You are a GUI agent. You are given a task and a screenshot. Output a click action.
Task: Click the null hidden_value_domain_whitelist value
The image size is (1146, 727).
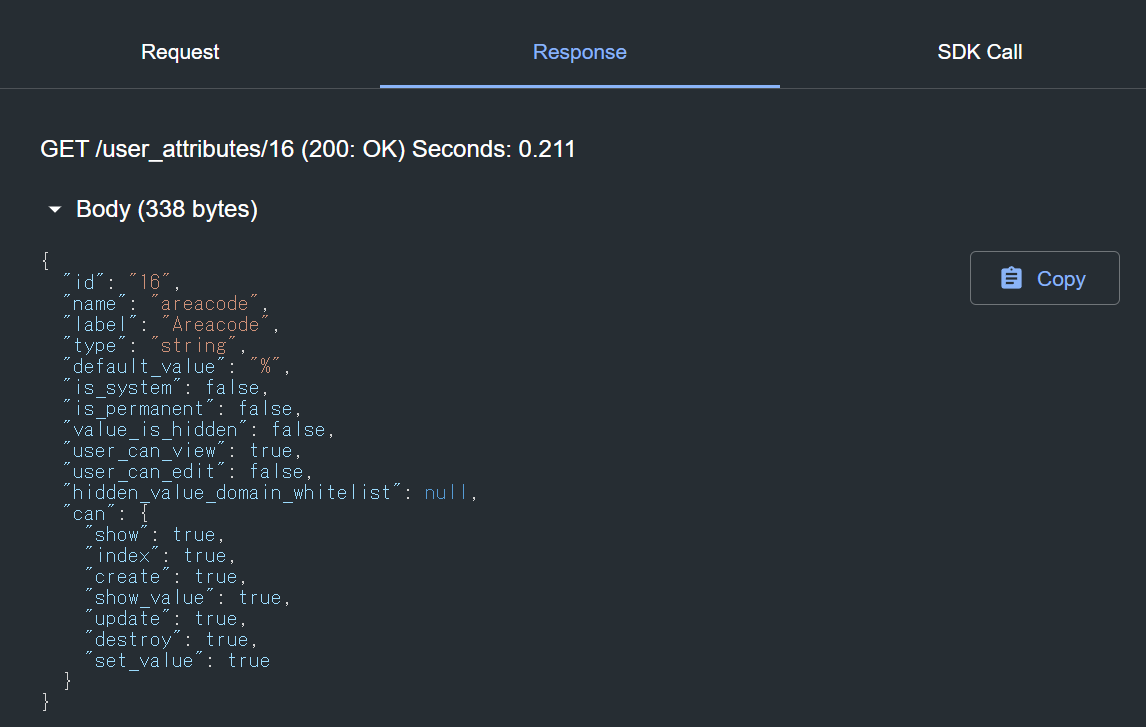pyautogui.click(x=445, y=492)
